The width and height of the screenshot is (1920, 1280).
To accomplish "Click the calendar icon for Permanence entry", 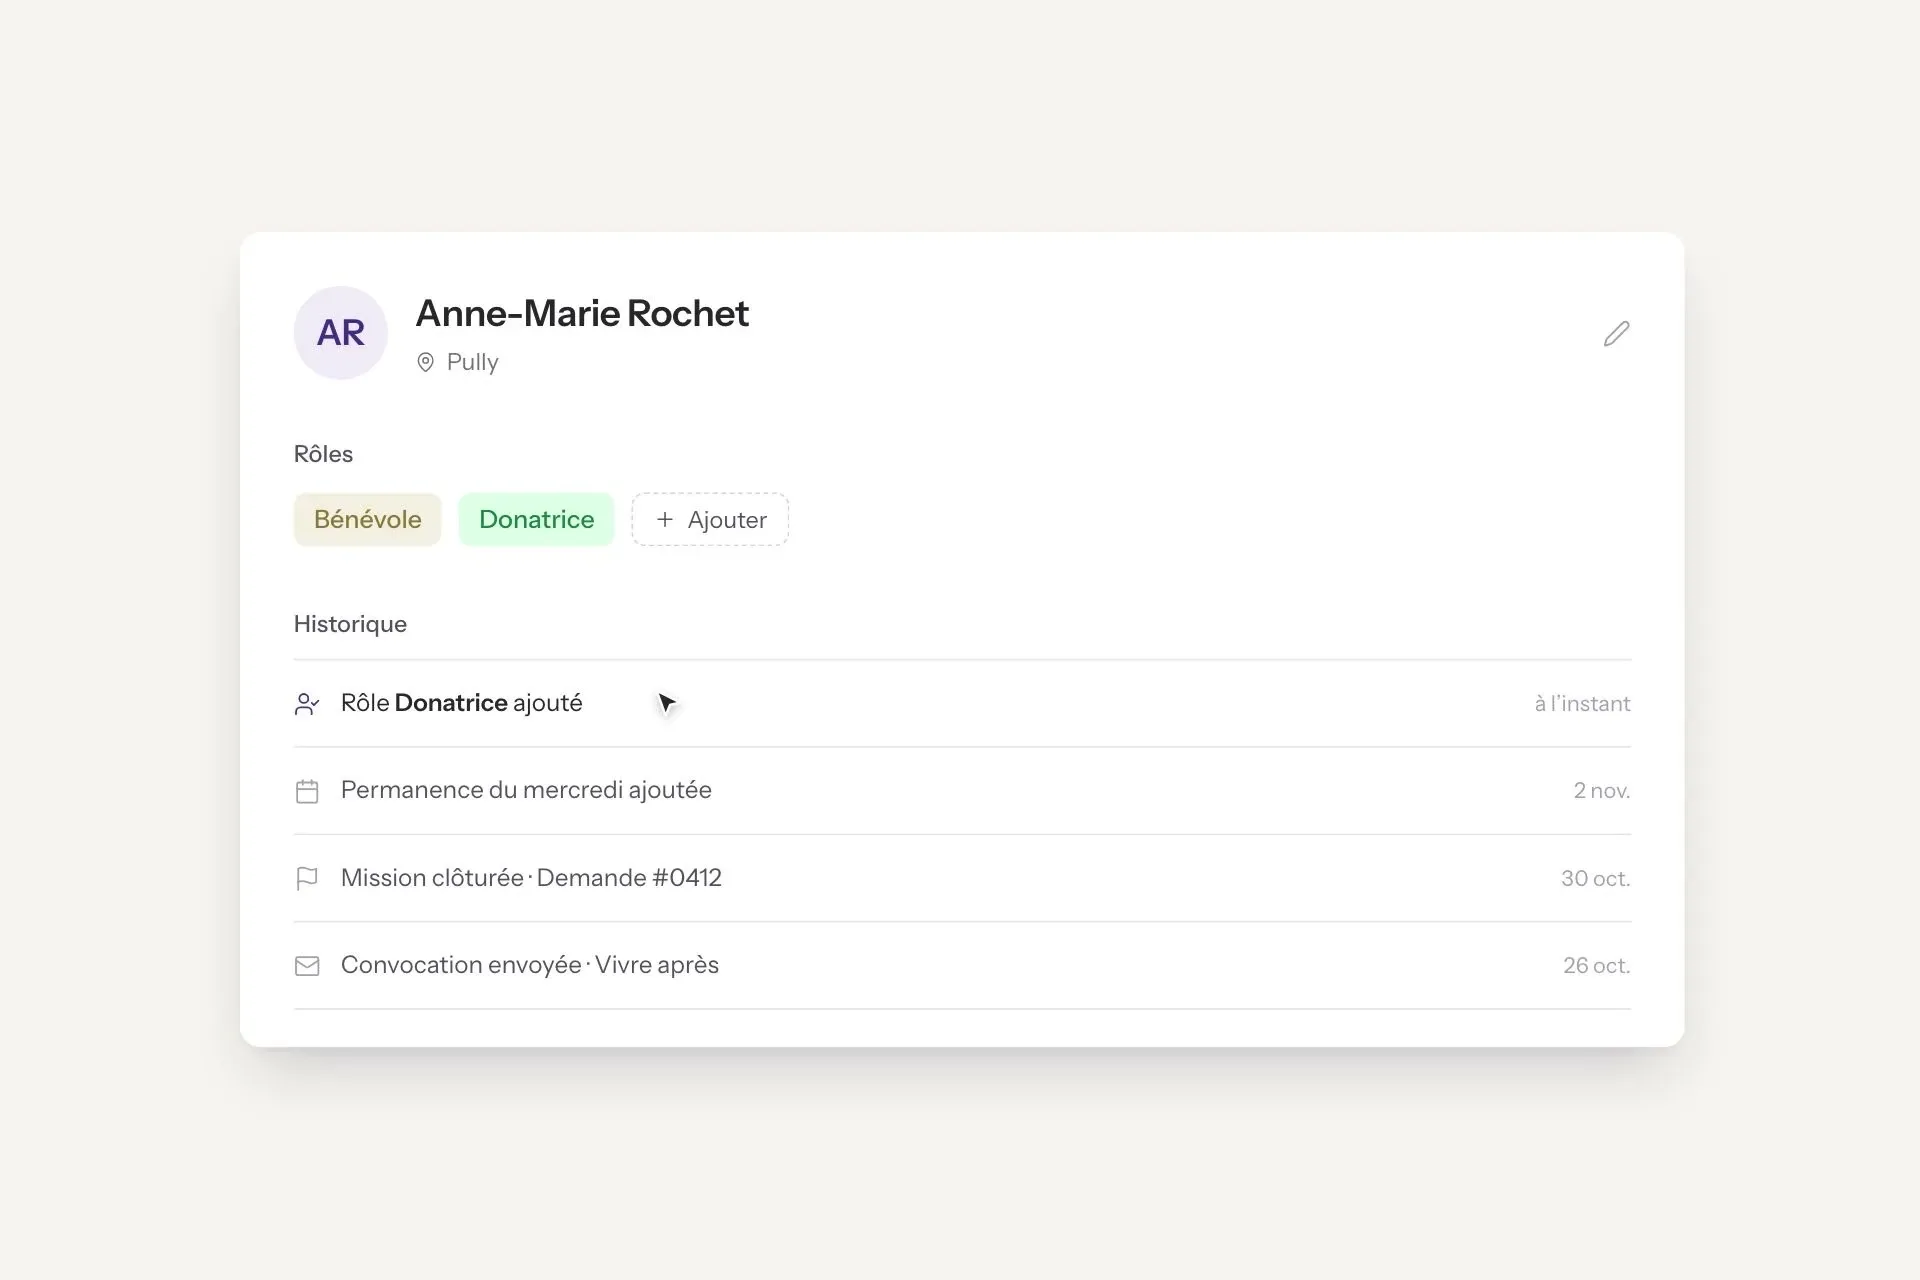I will coord(307,791).
